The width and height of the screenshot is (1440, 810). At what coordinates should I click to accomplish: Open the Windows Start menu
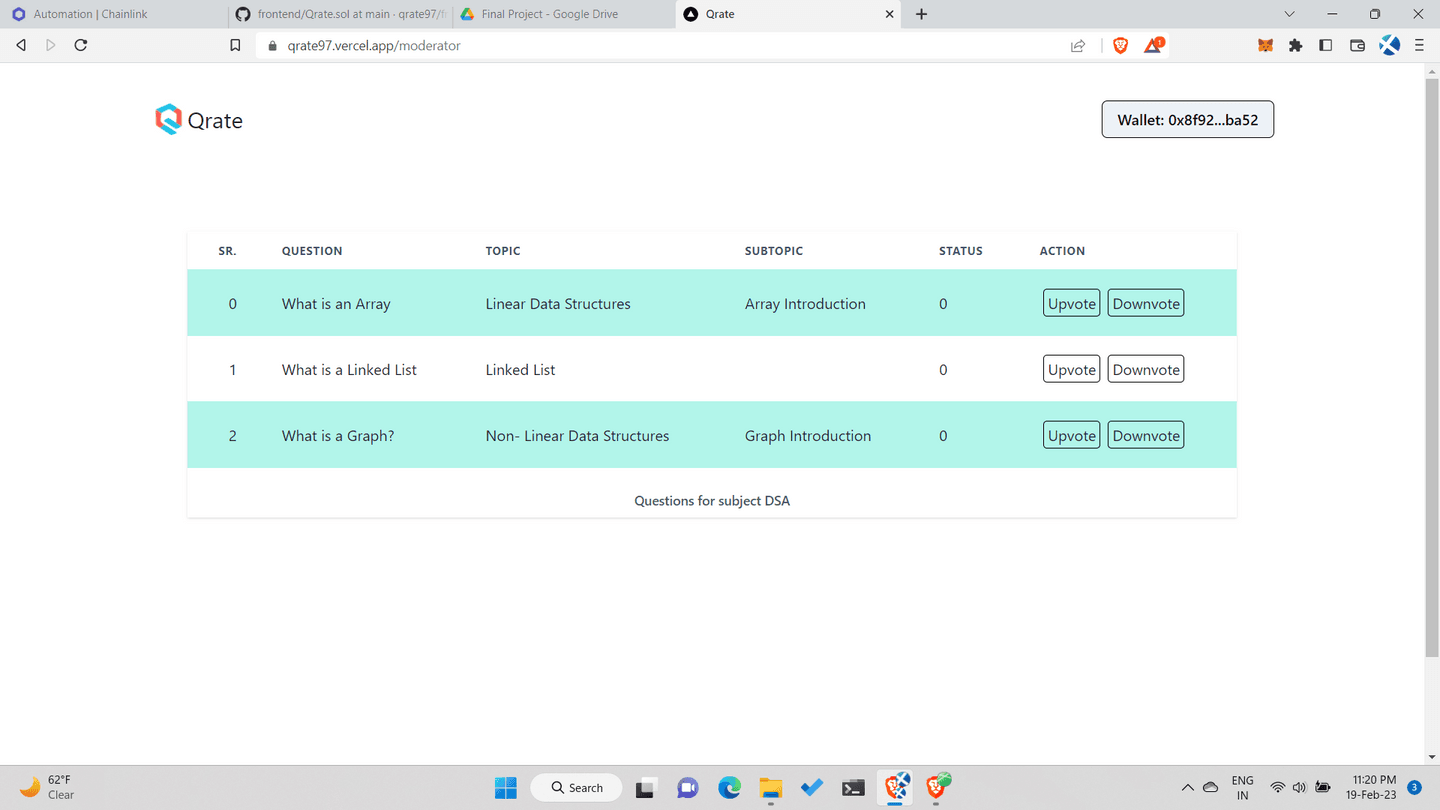click(x=506, y=788)
